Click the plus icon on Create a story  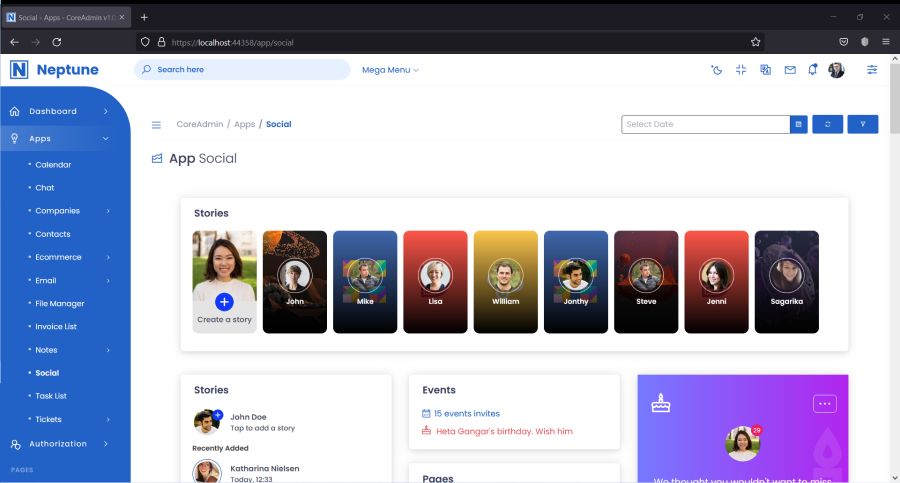[224, 302]
